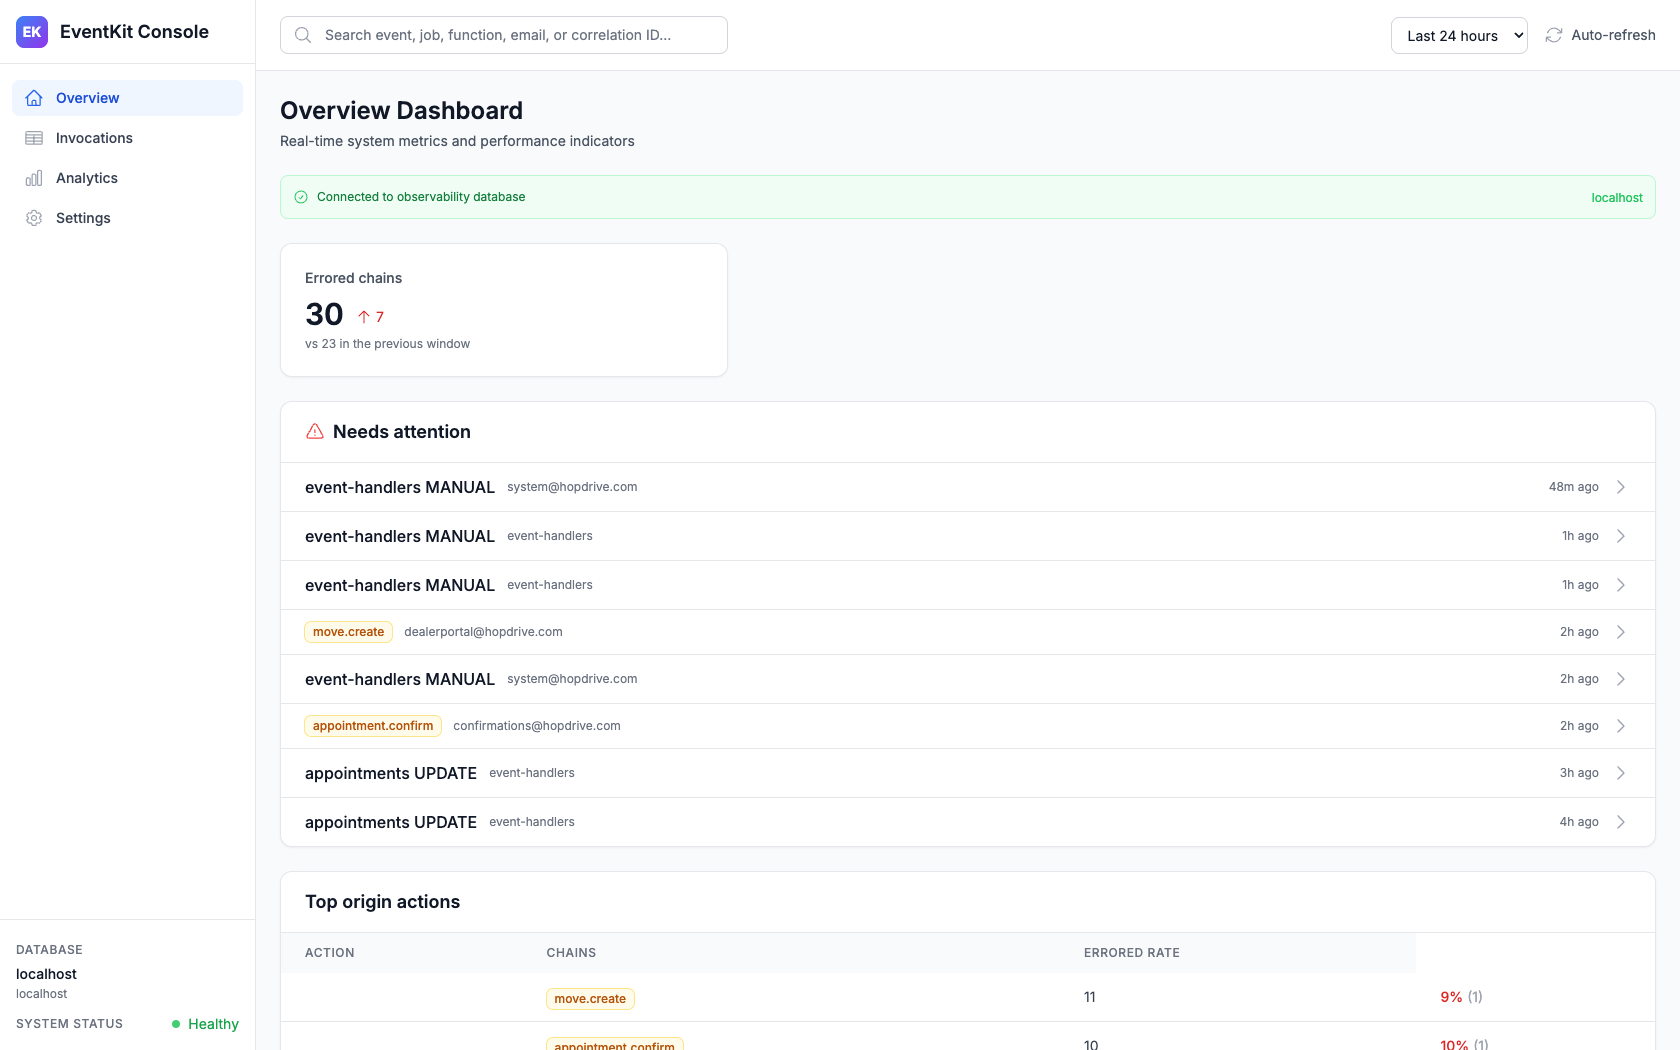Click the appointment.confirm badge in Needs attention

tap(373, 726)
